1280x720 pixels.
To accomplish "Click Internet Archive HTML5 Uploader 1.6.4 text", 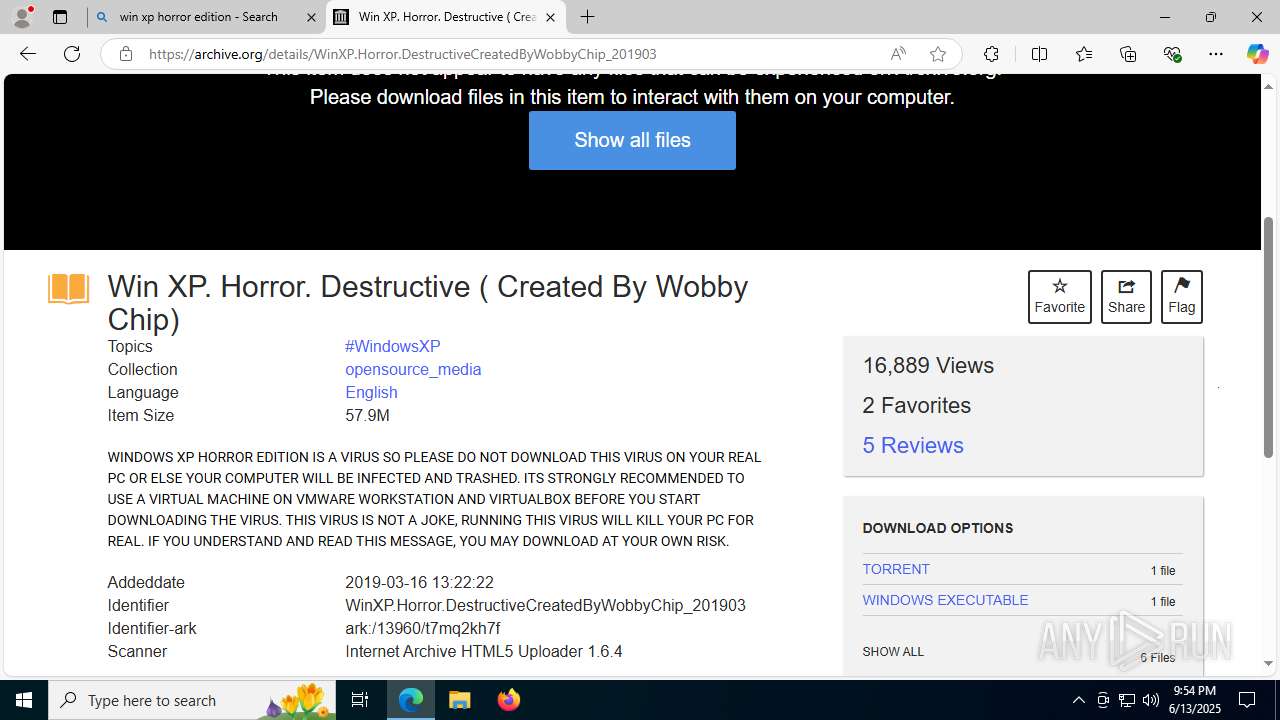I will [x=484, y=651].
